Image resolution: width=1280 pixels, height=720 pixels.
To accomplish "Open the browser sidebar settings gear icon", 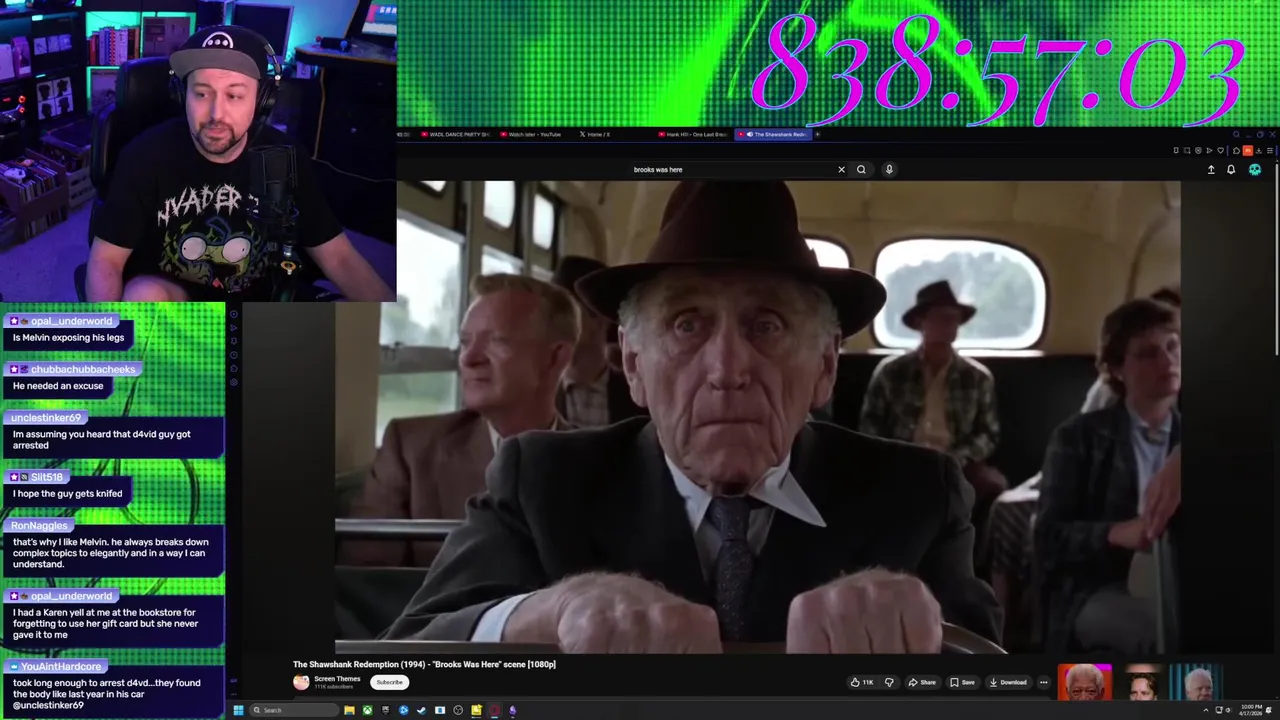I will pyautogui.click(x=234, y=382).
